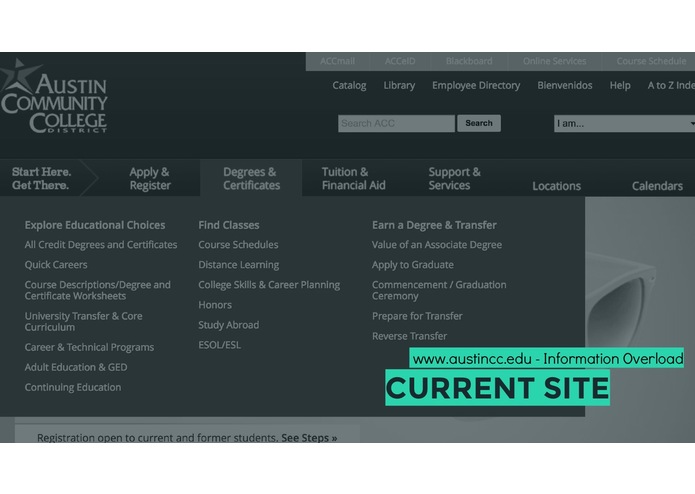
Task: Open Apply to Graduate
Action: click(x=413, y=265)
